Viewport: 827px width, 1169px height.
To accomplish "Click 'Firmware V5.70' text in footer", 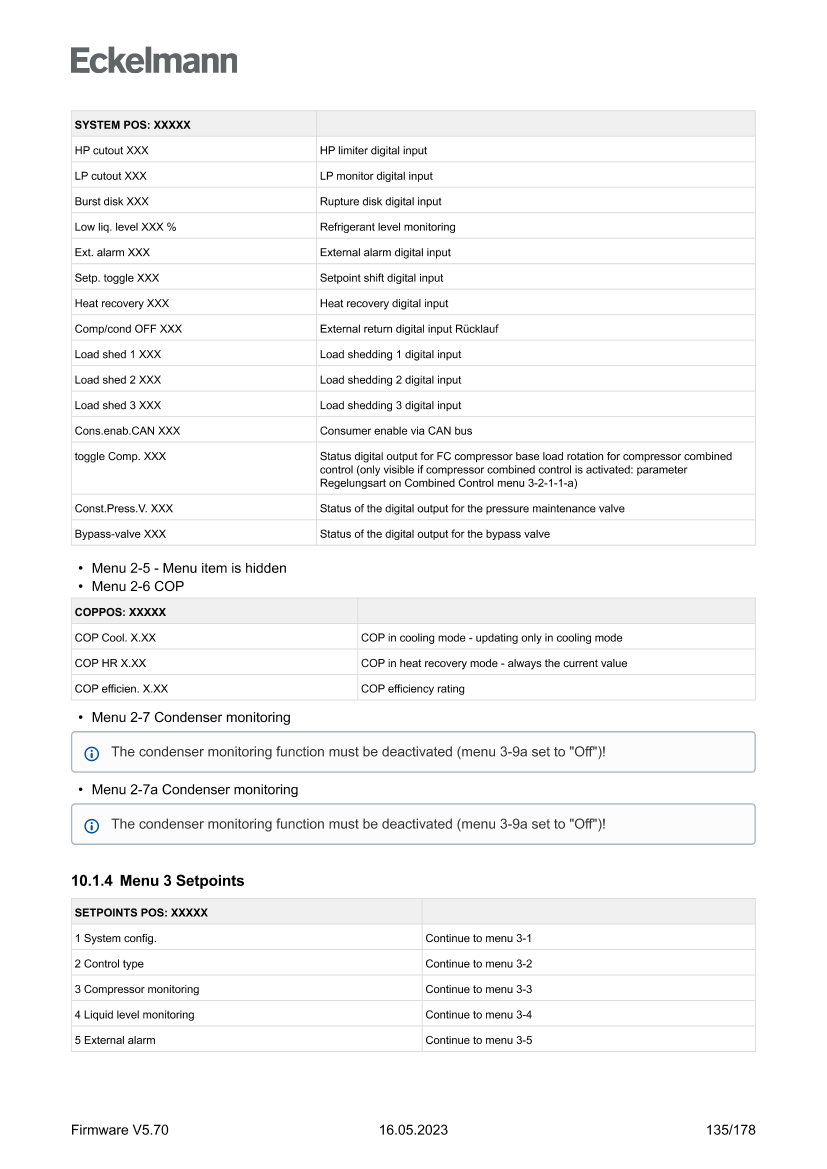I will click(119, 1130).
